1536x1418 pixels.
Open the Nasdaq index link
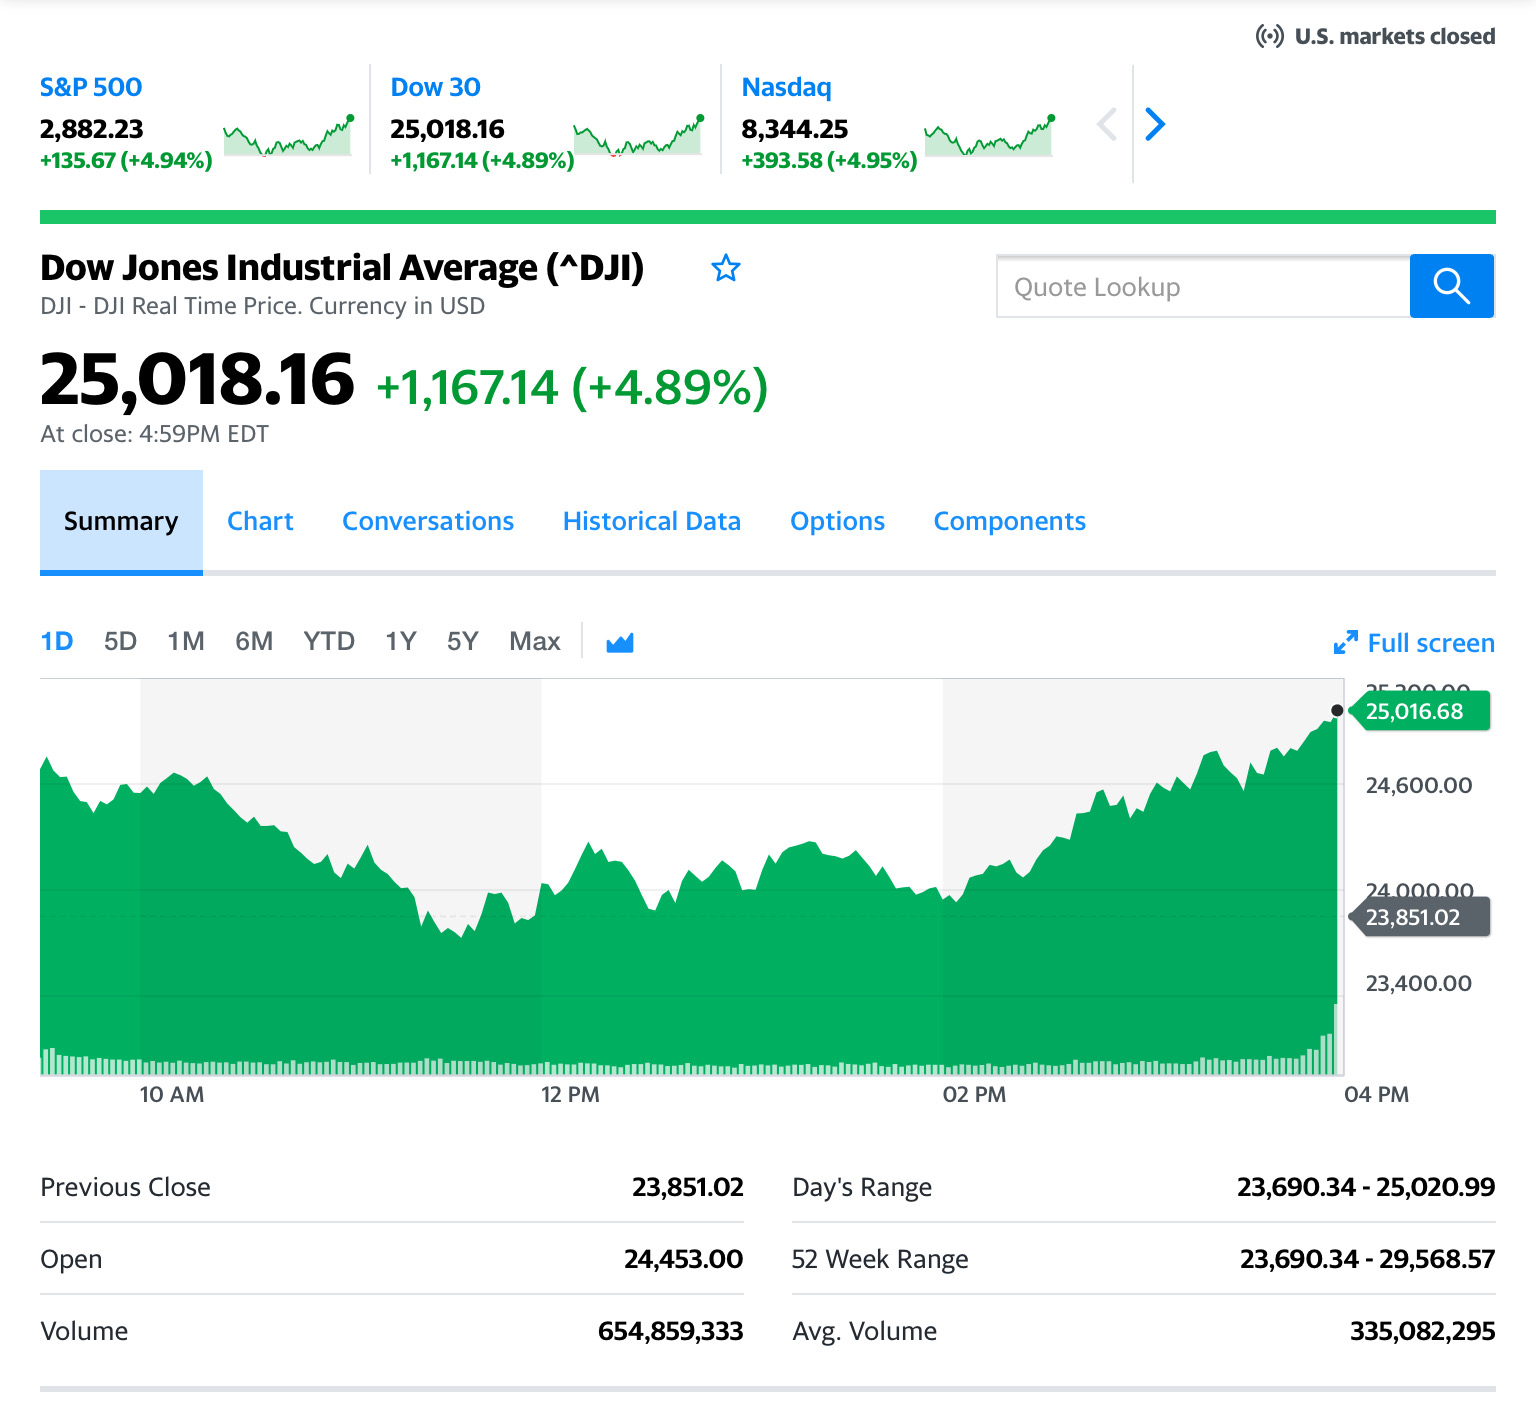click(x=787, y=88)
